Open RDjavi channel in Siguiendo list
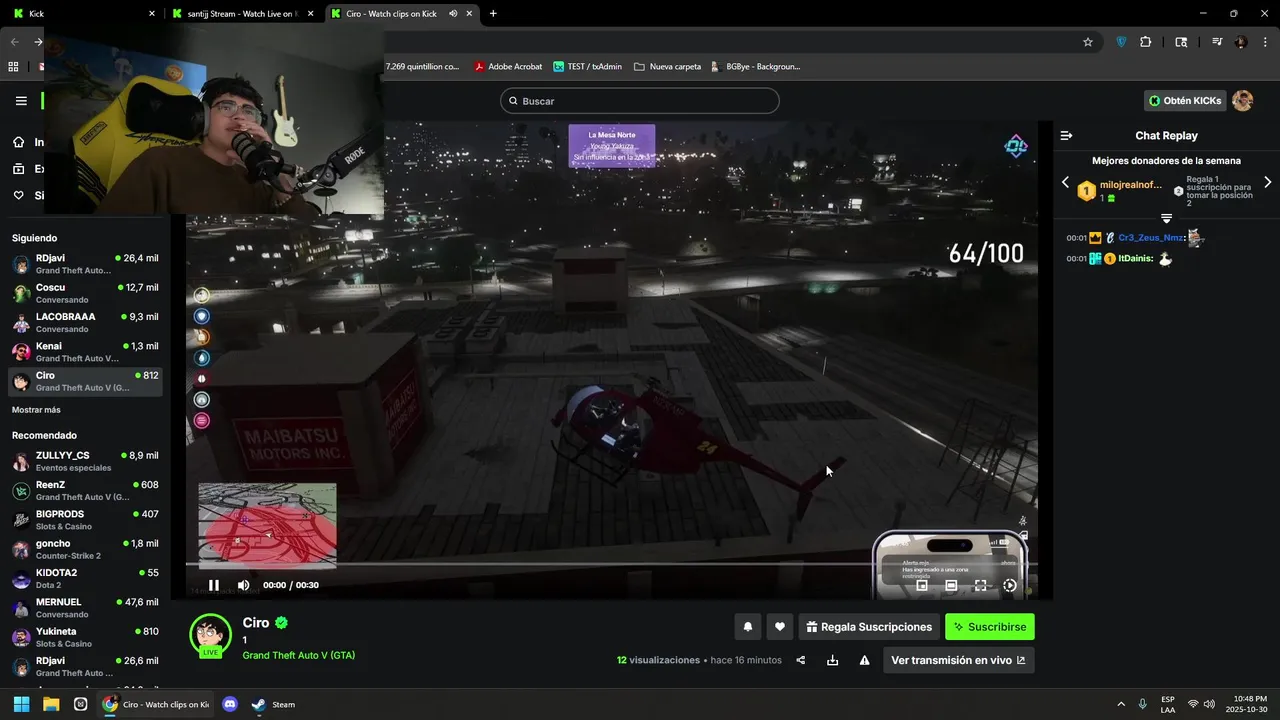 click(x=85, y=264)
